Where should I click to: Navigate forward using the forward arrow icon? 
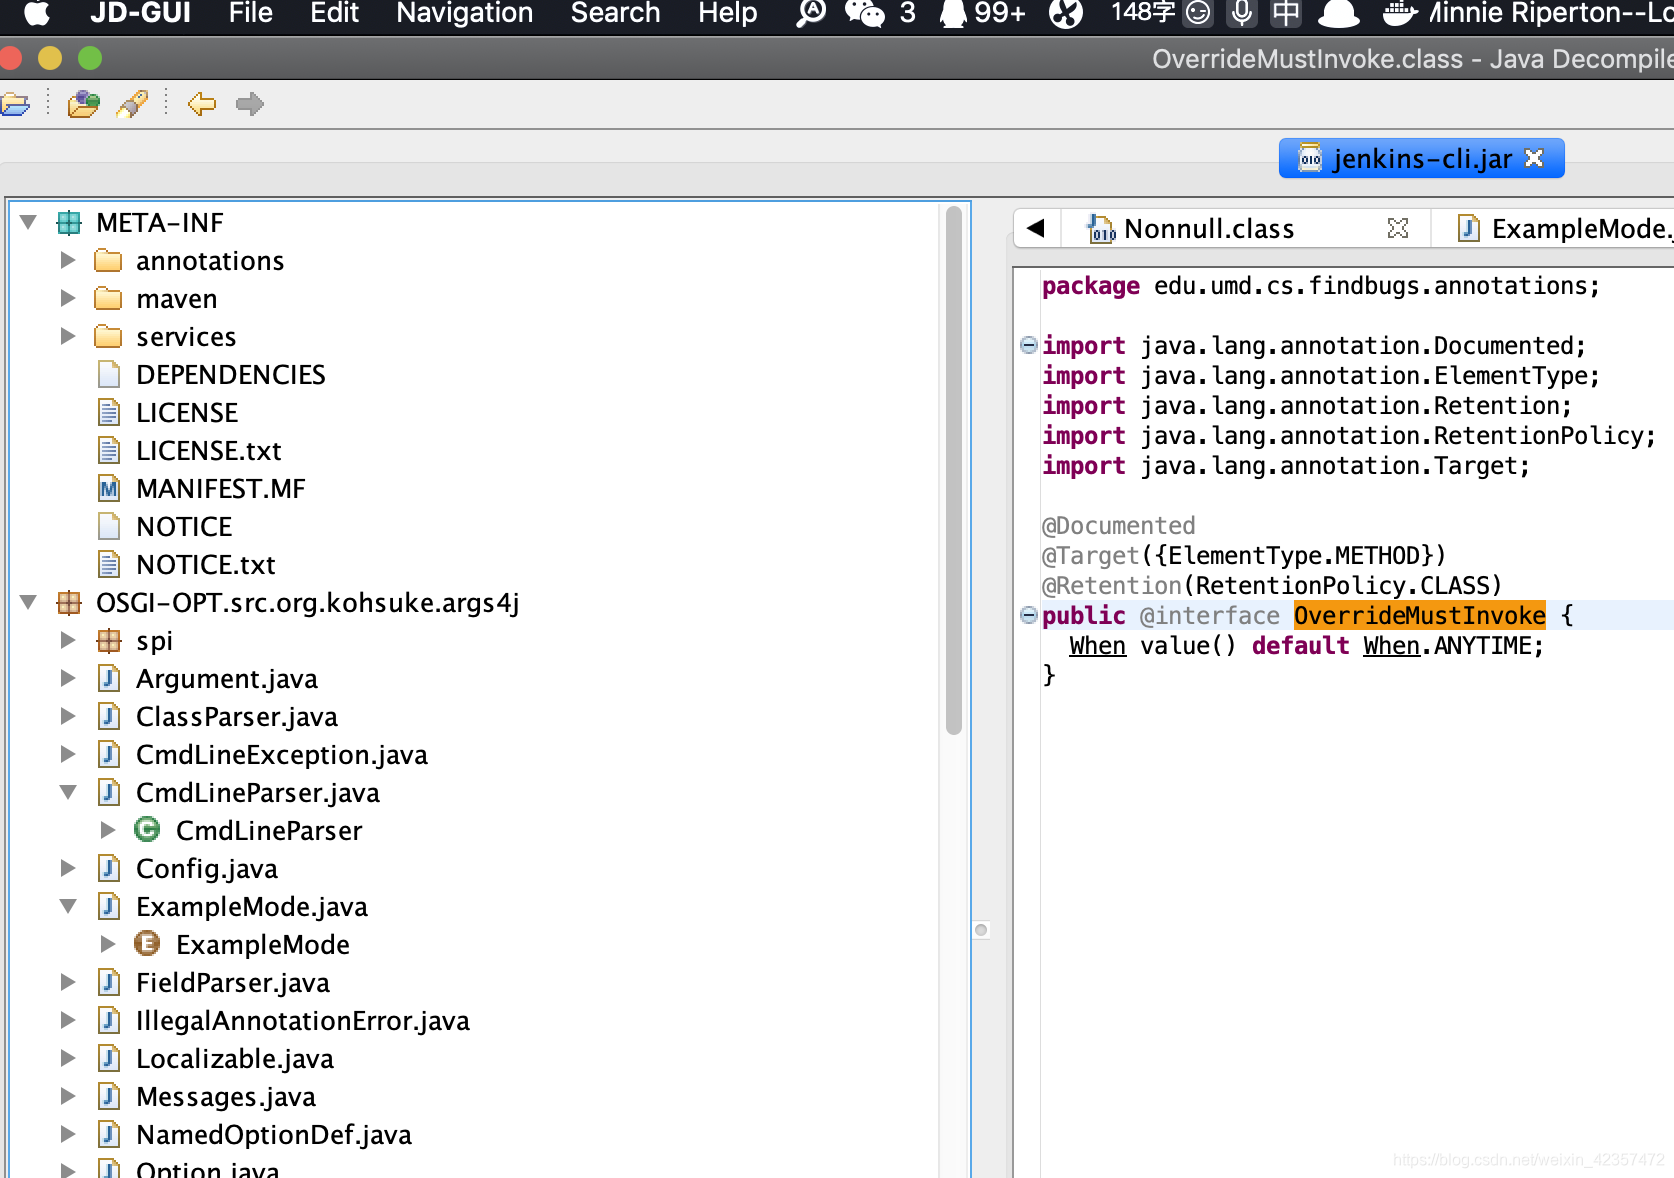249,104
